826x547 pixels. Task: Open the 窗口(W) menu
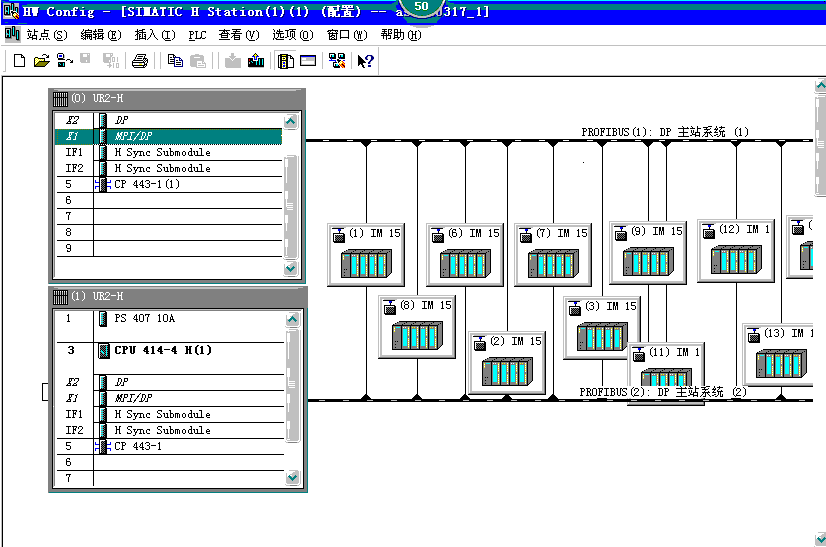347,35
